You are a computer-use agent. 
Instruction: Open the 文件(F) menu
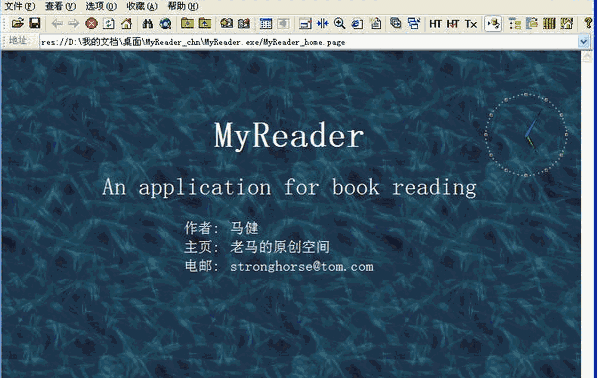[20, 6]
